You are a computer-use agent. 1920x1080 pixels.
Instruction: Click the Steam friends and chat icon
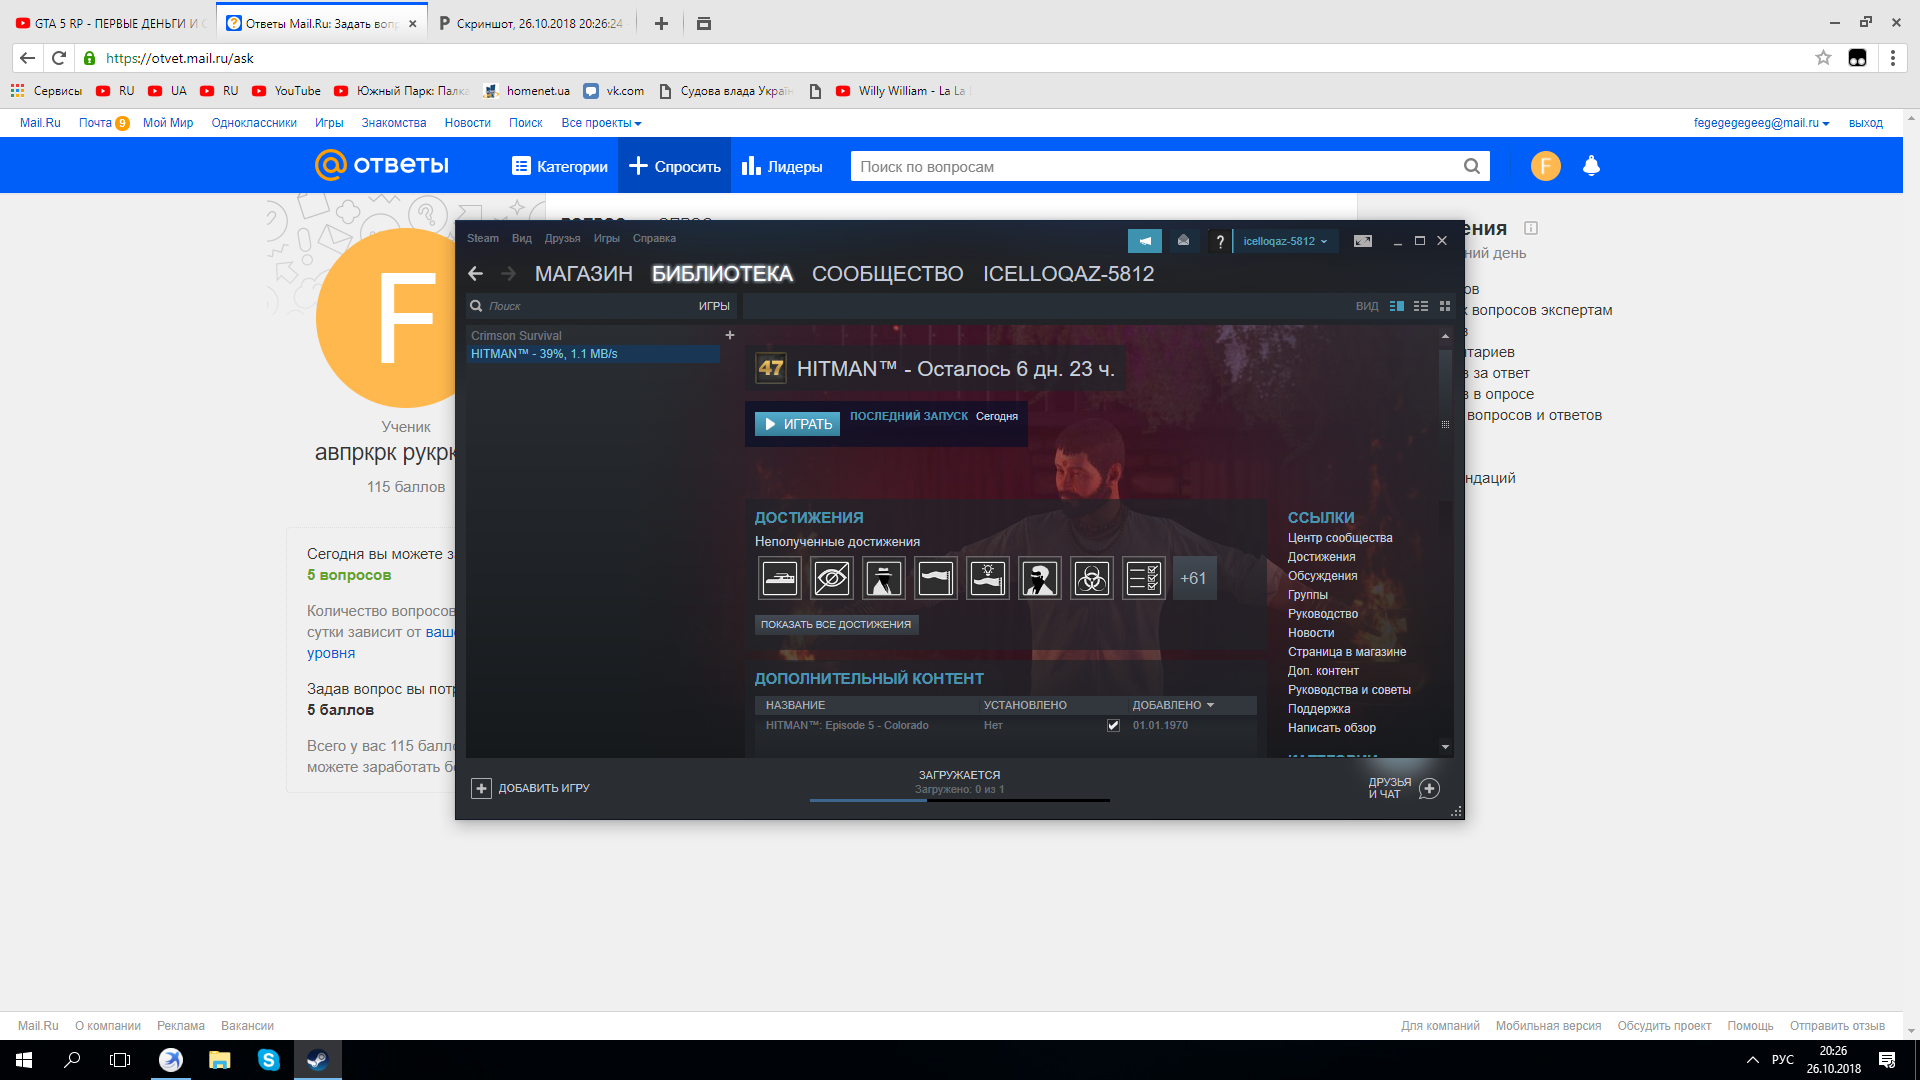pyautogui.click(x=1429, y=787)
